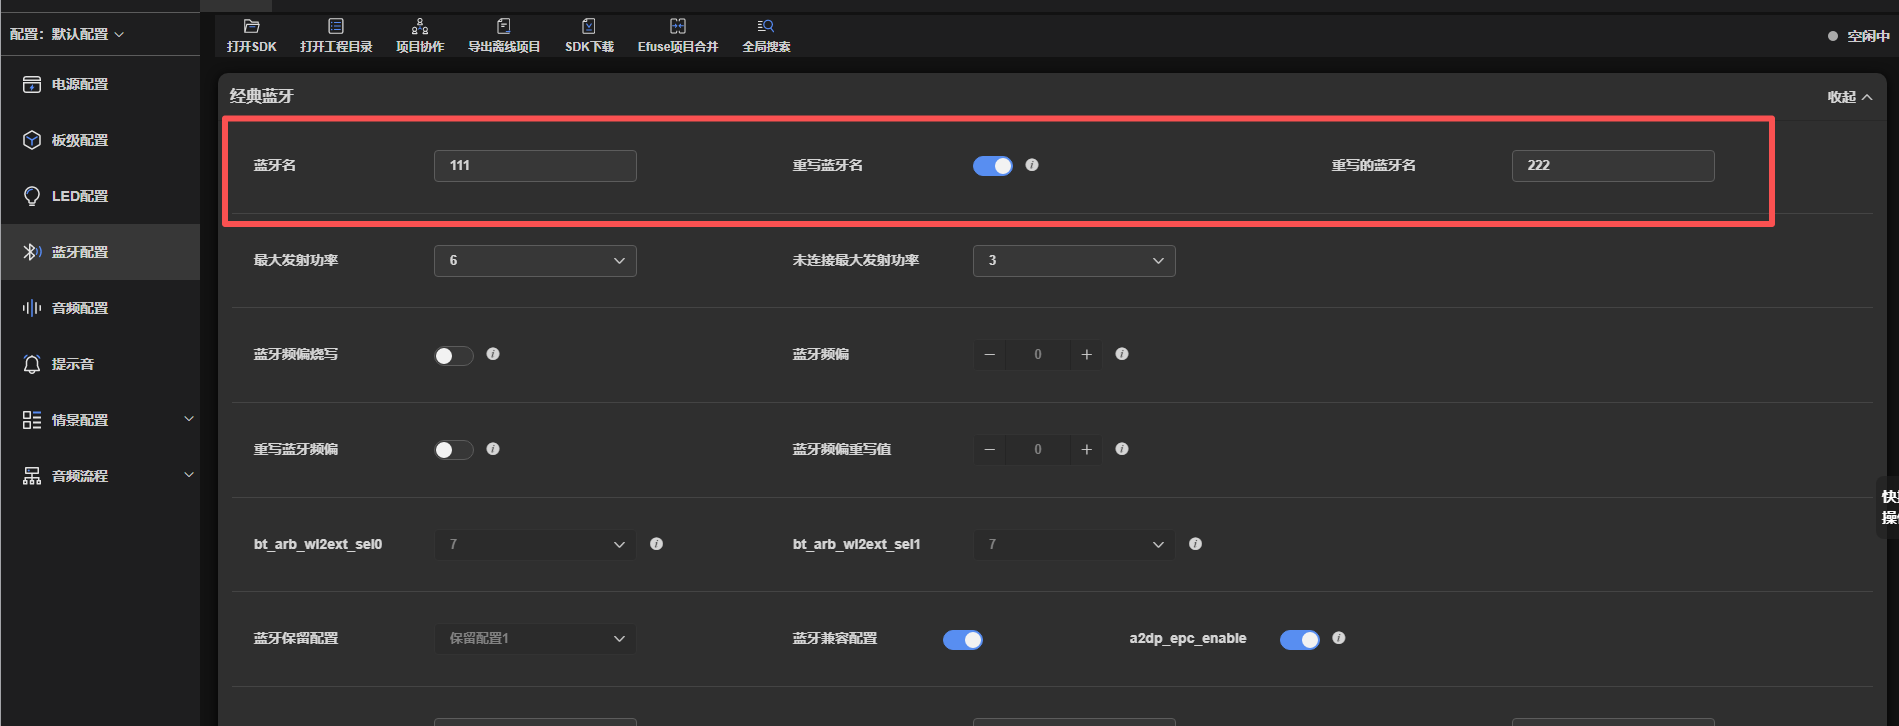Click info icon next to 重写蓝牙名 toggle
The height and width of the screenshot is (726, 1899).
click(x=1032, y=165)
